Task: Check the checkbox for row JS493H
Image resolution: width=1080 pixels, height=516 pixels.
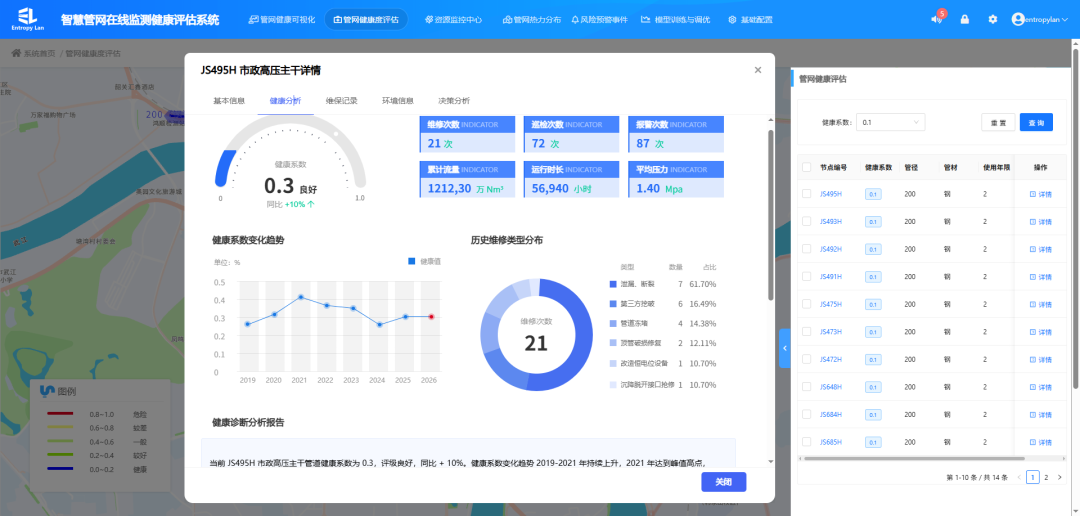Action: point(807,222)
